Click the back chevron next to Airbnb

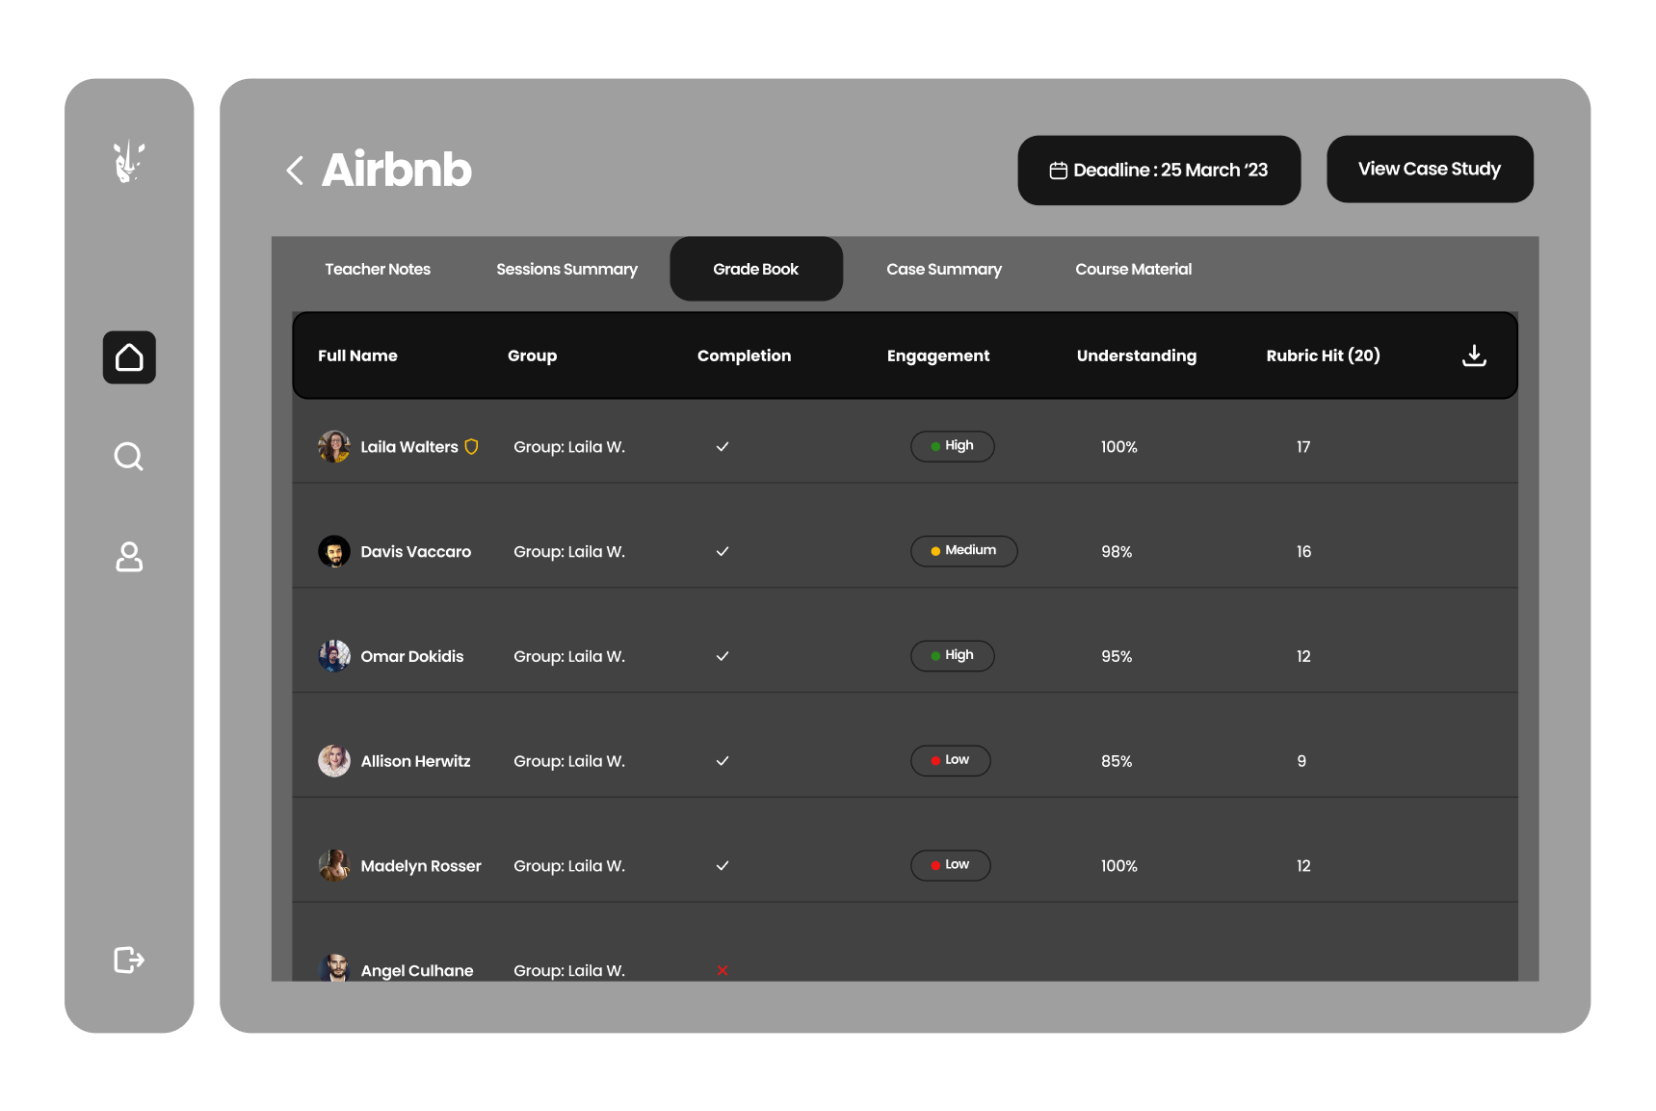click(294, 170)
